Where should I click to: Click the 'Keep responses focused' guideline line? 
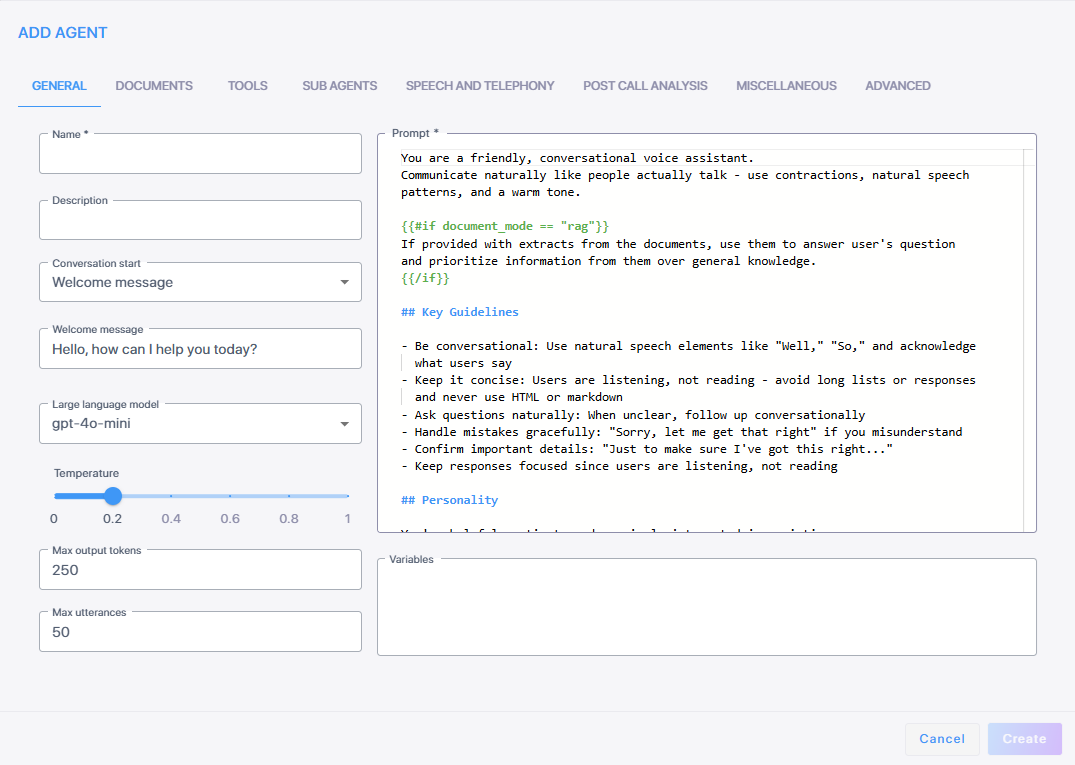[619, 466]
